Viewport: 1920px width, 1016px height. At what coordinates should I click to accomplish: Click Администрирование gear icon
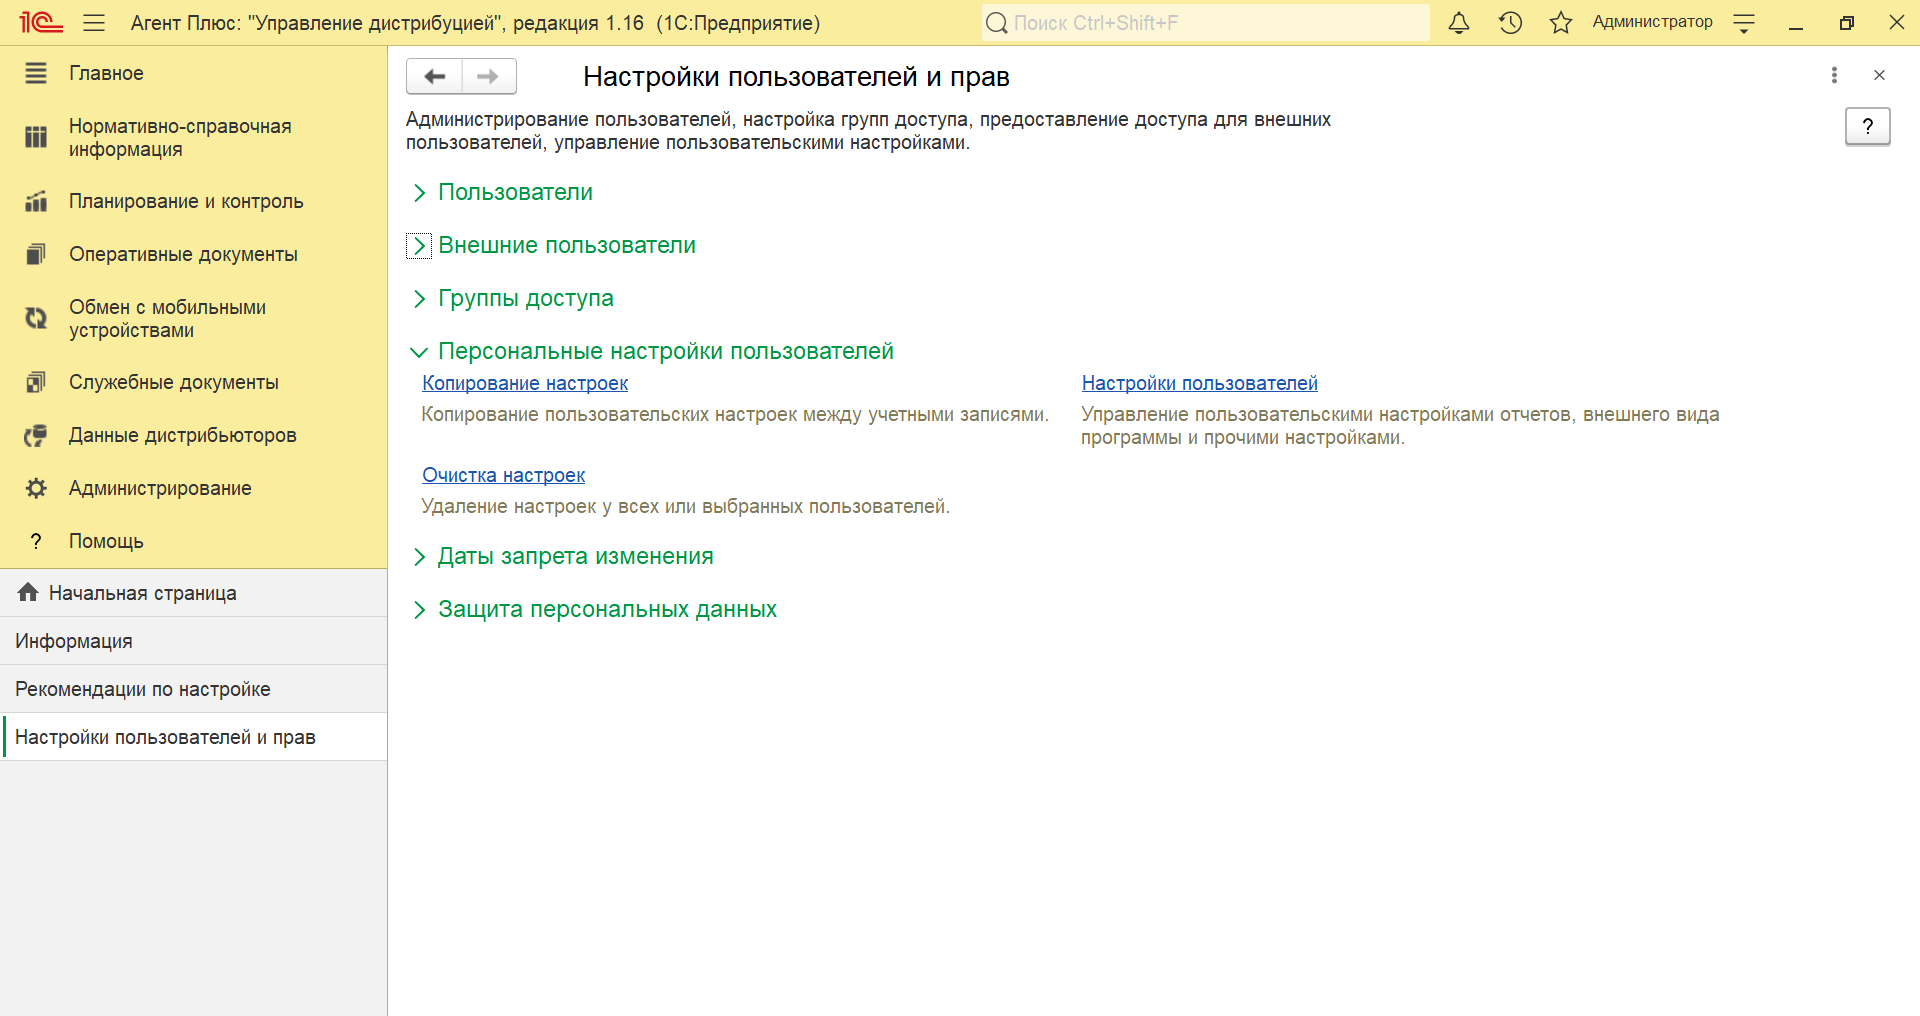[36, 488]
